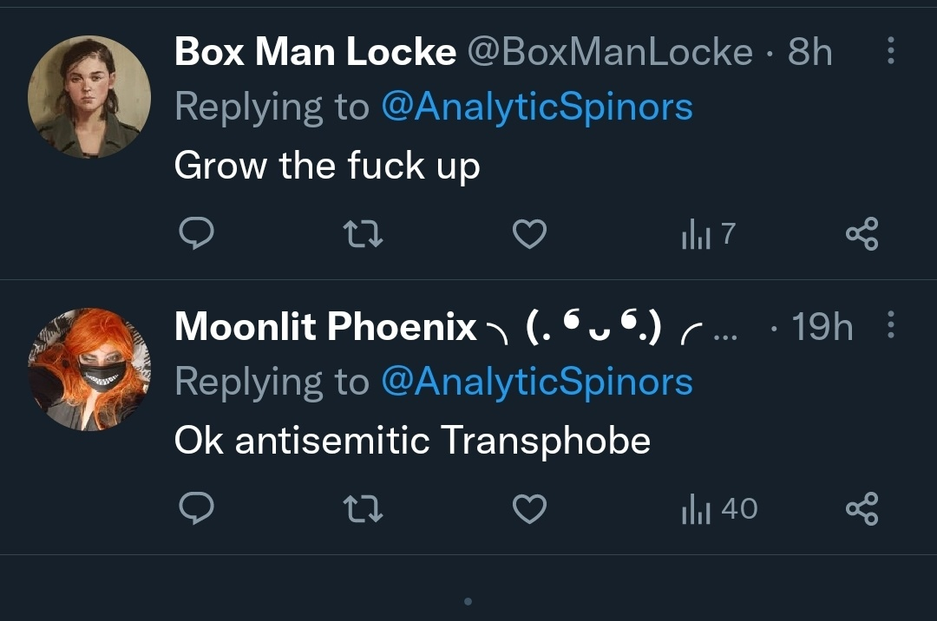This screenshot has width=937, height=621.
Task: Click the Box Man Locke display name
Action: tap(315, 52)
